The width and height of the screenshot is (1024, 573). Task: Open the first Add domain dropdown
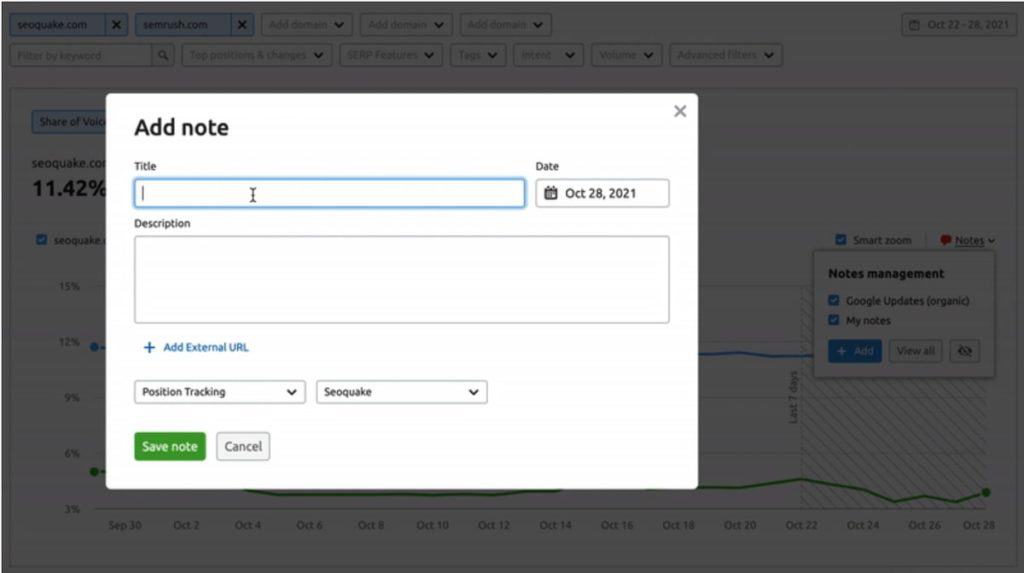(306, 25)
